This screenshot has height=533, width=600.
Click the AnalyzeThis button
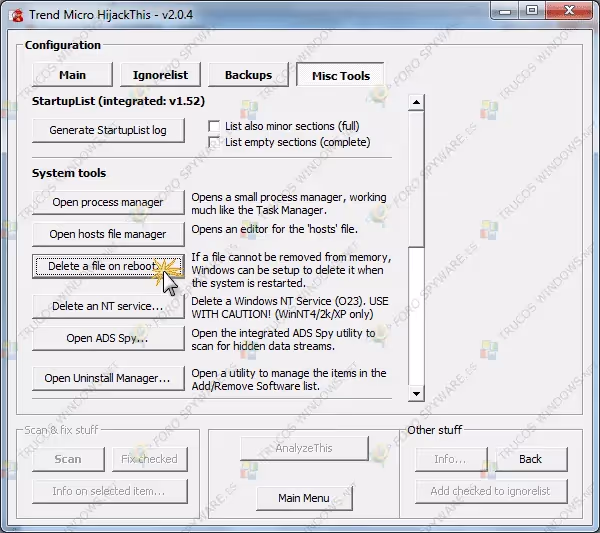(304, 448)
